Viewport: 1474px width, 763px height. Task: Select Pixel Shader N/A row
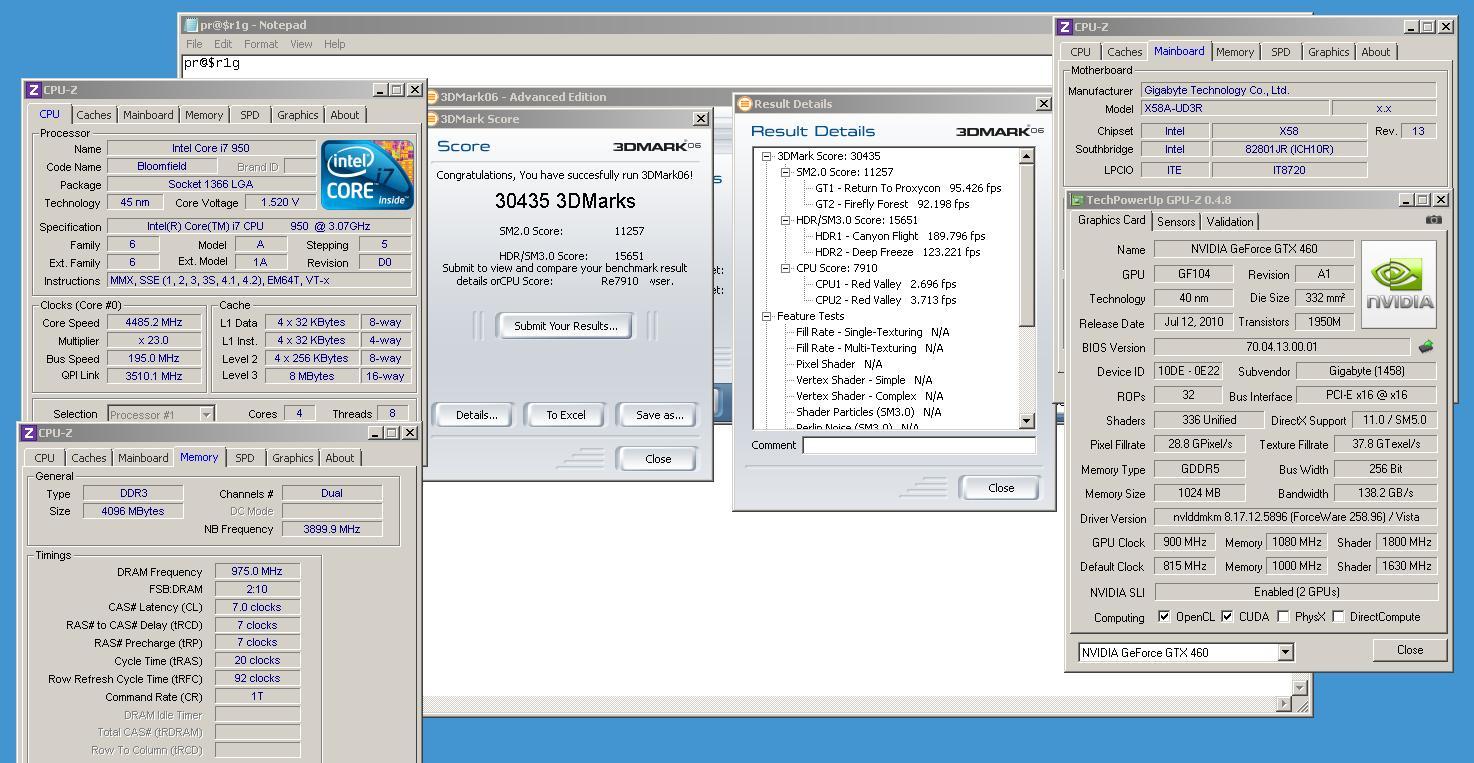coord(839,364)
